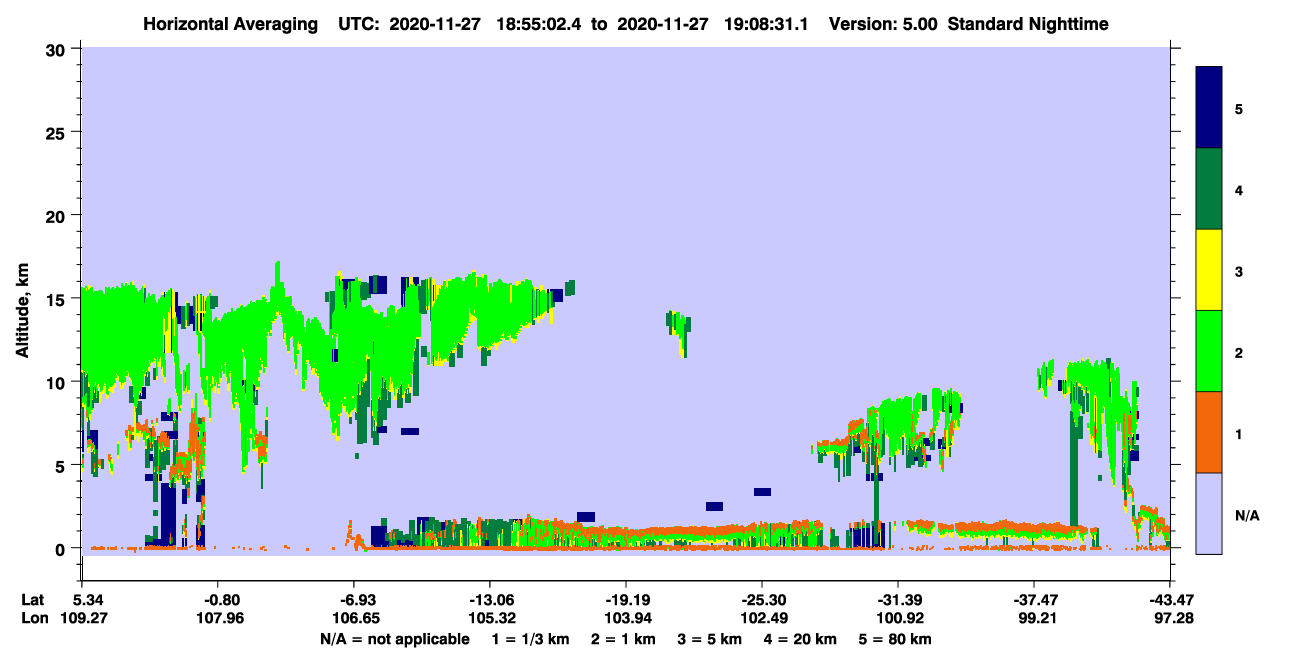This screenshot has width=1300, height=667.
Task: Click the longitude tick label 103.94
Action: [625, 619]
